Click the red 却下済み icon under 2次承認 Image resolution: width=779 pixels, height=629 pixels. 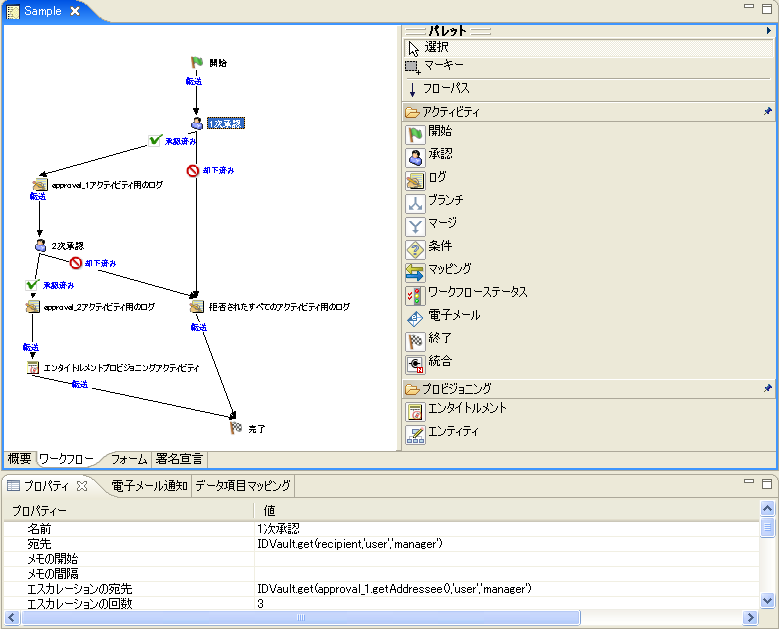coord(76,263)
